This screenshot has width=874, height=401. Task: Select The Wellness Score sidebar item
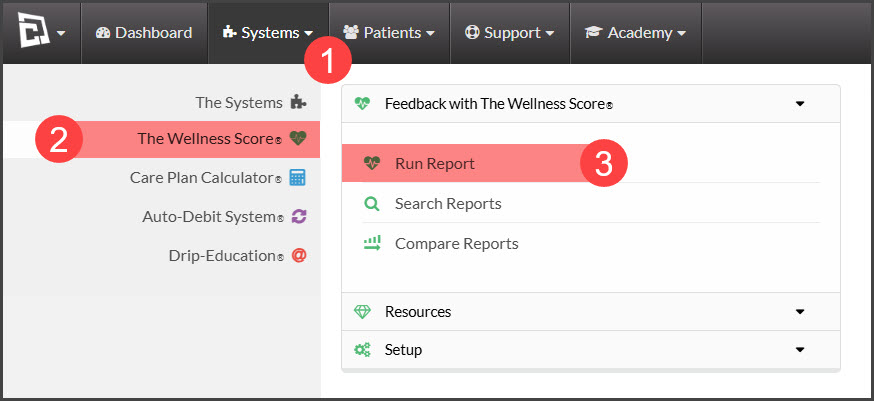pos(162,139)
